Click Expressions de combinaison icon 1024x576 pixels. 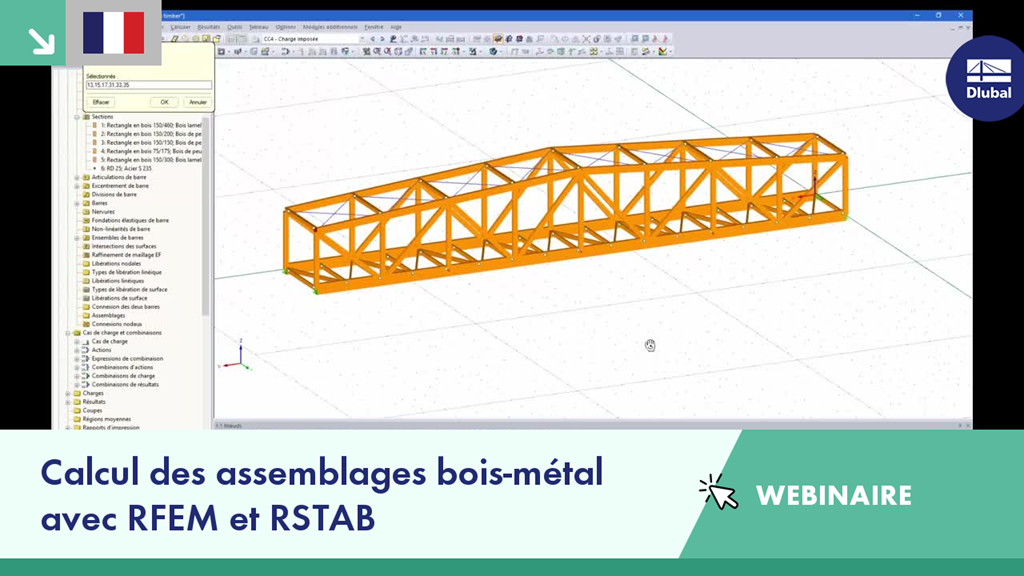[86, 359]
